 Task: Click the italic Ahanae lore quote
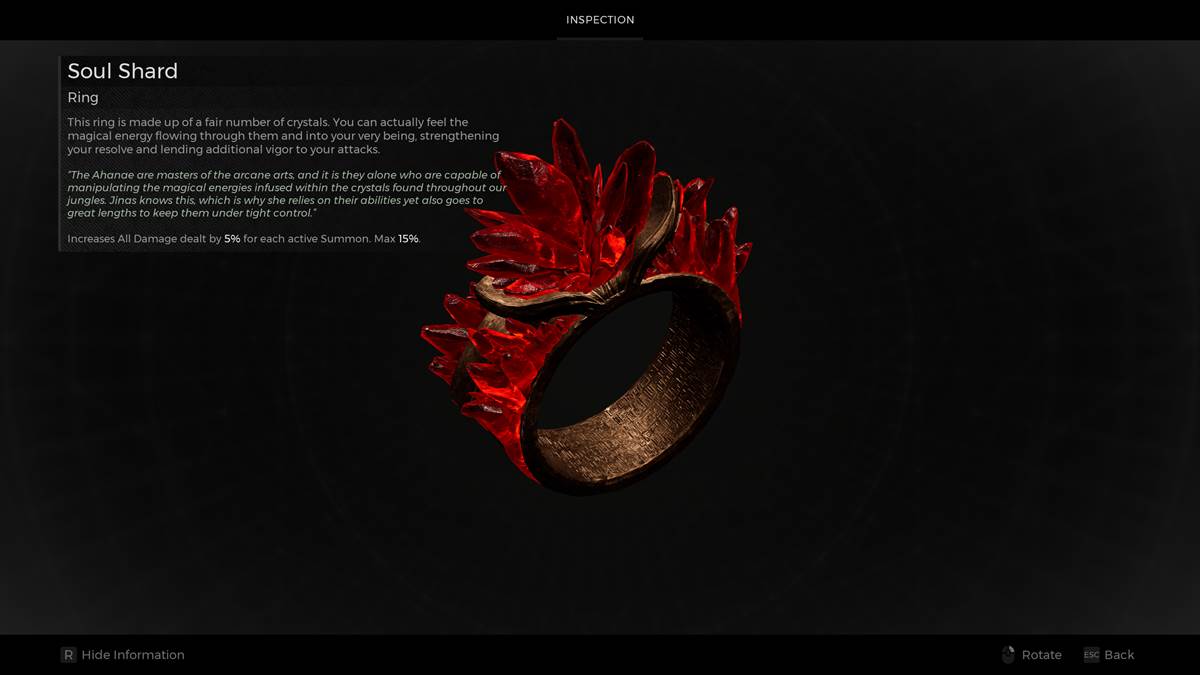pos(285,194)
